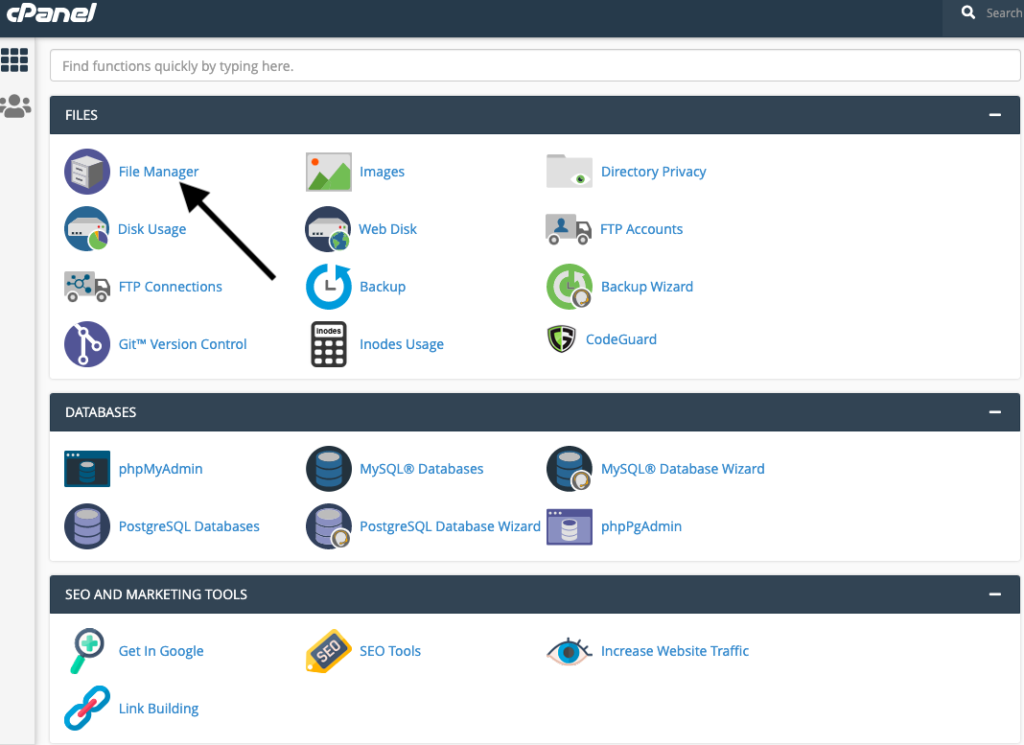Screen dimensions: 1024x745
Task: Click the Get In Google link
Action: [161, 651]
